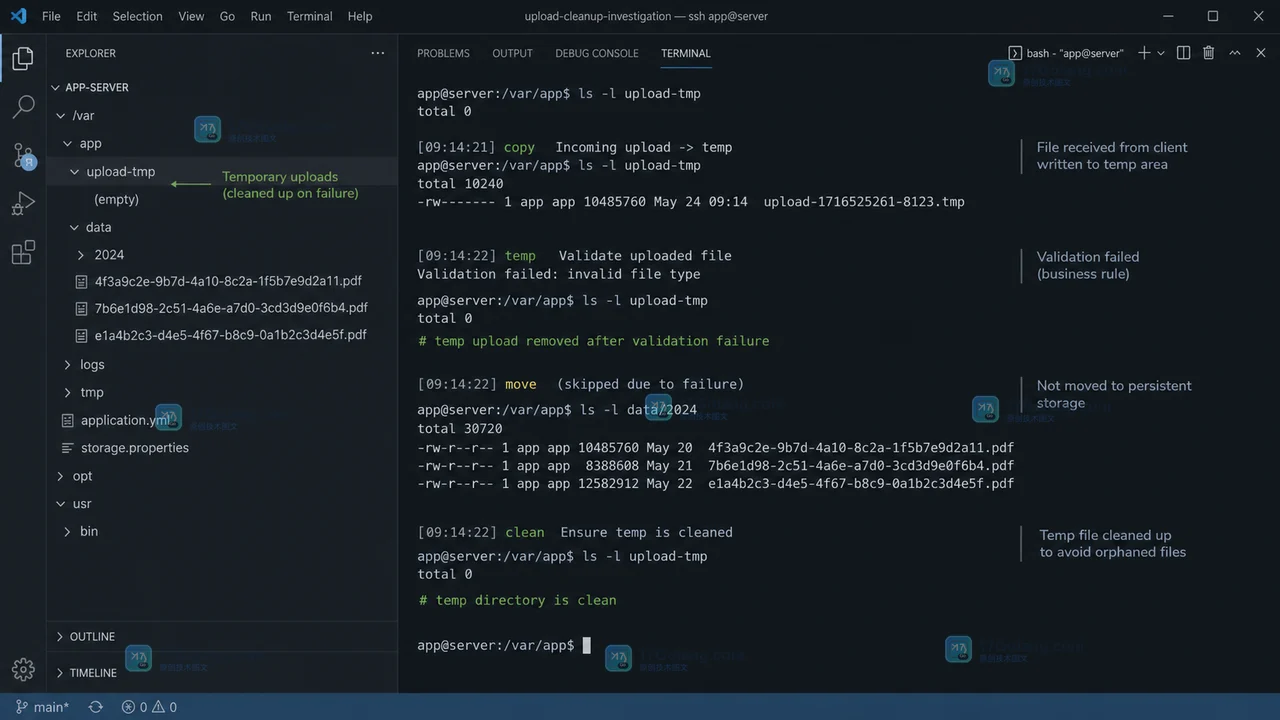
Task: Open the Extensions view
Action: click(x=23, y=253)
